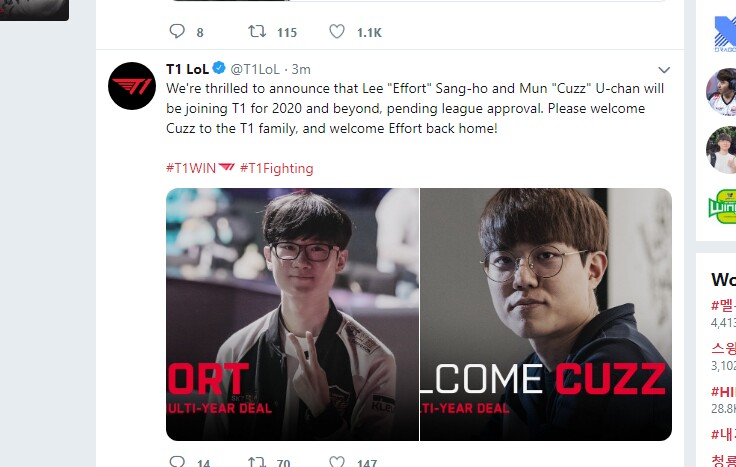
Task: View the Effort multi-year deal photo
Action: point(292,314)
